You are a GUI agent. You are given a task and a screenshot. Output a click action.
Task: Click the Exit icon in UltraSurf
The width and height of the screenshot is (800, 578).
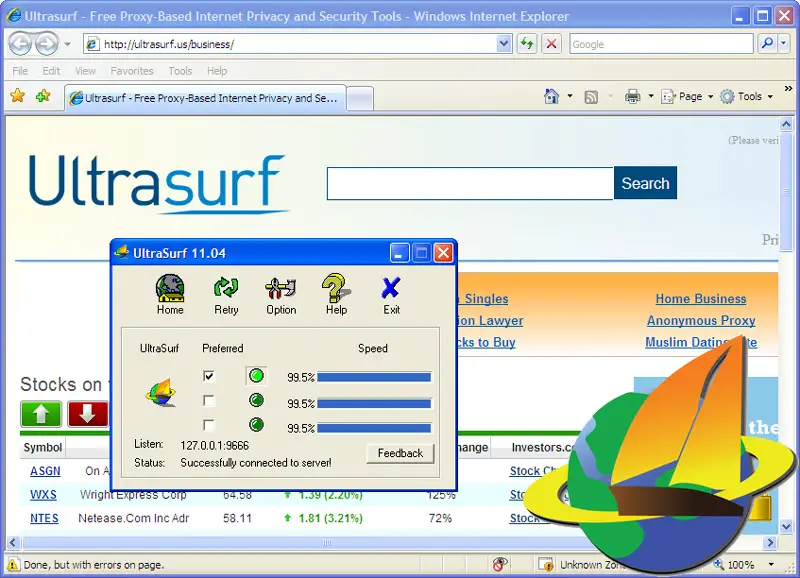[391, 295]
